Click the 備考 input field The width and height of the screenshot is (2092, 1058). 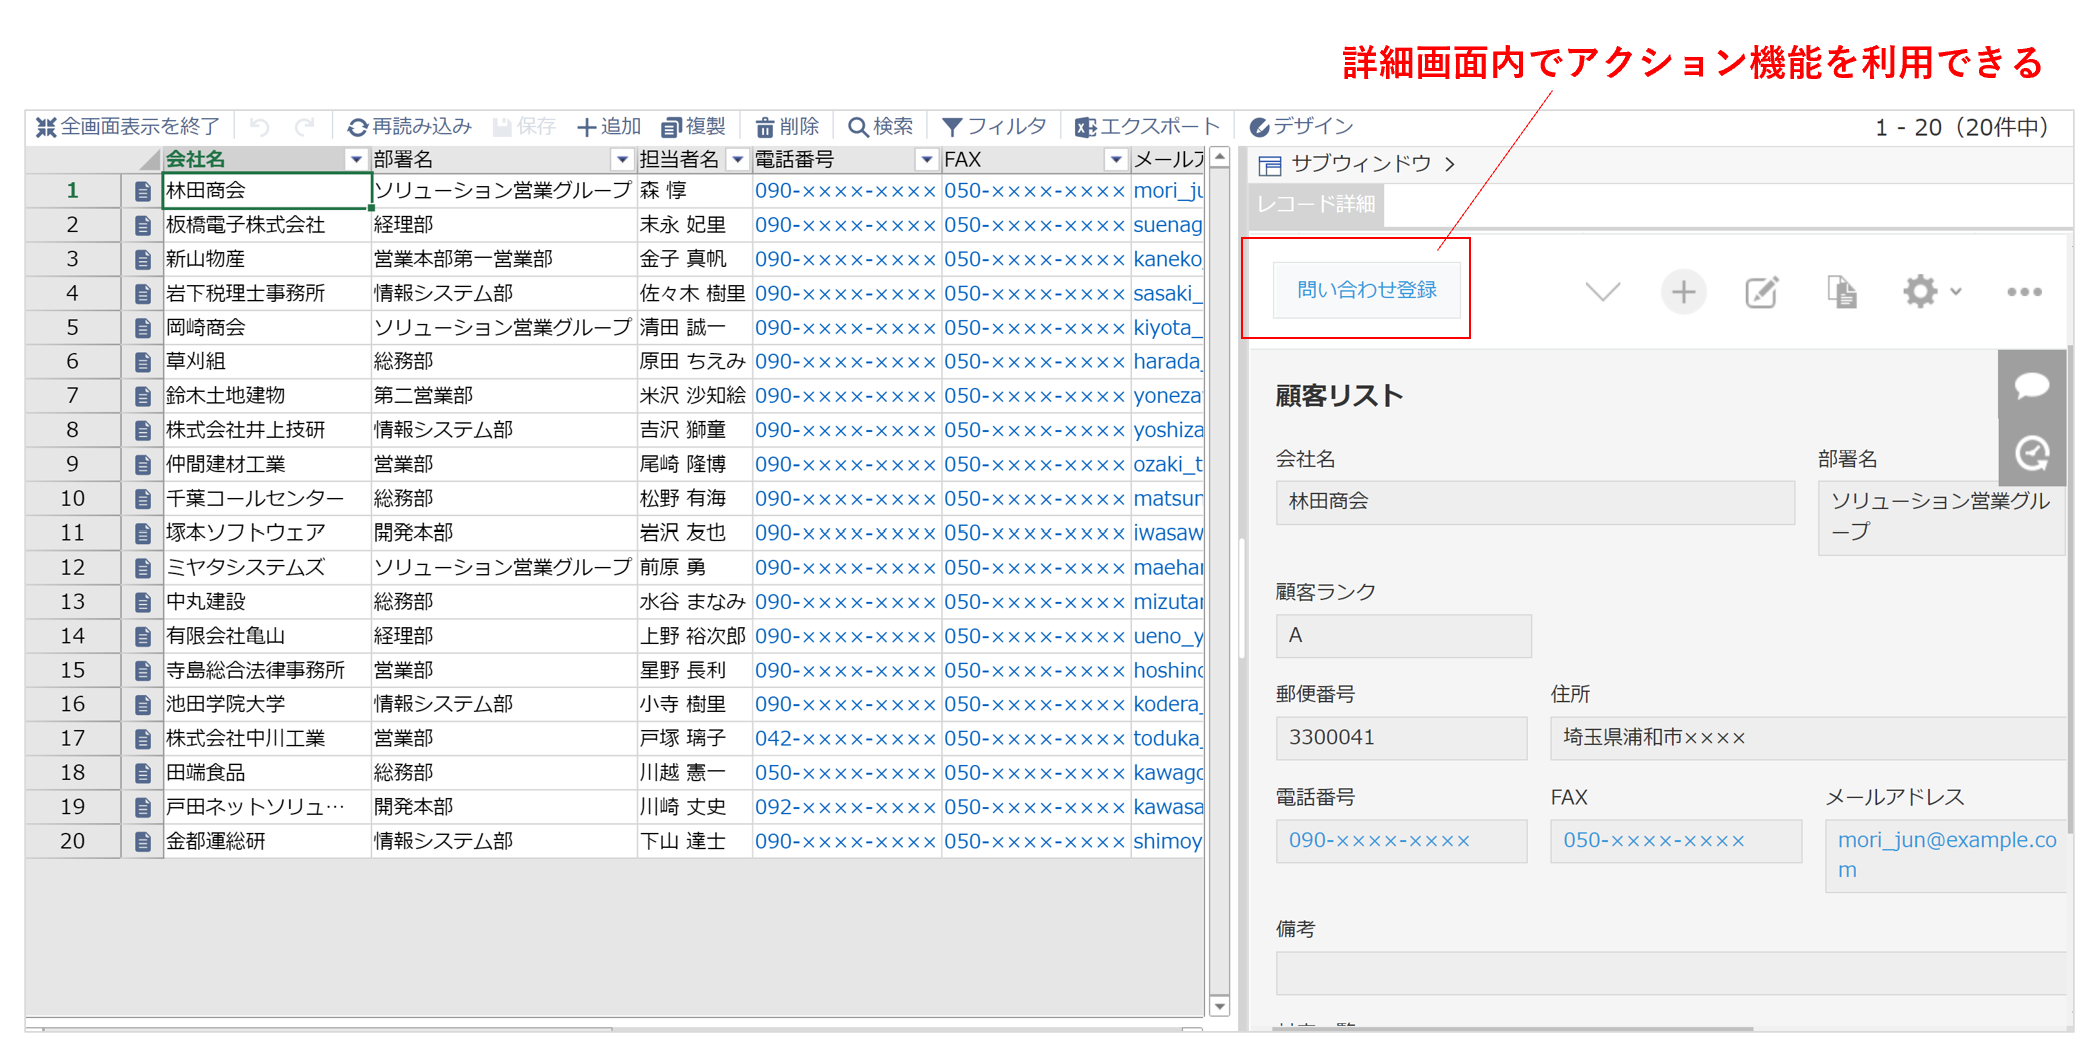(x=1670, y=973)
